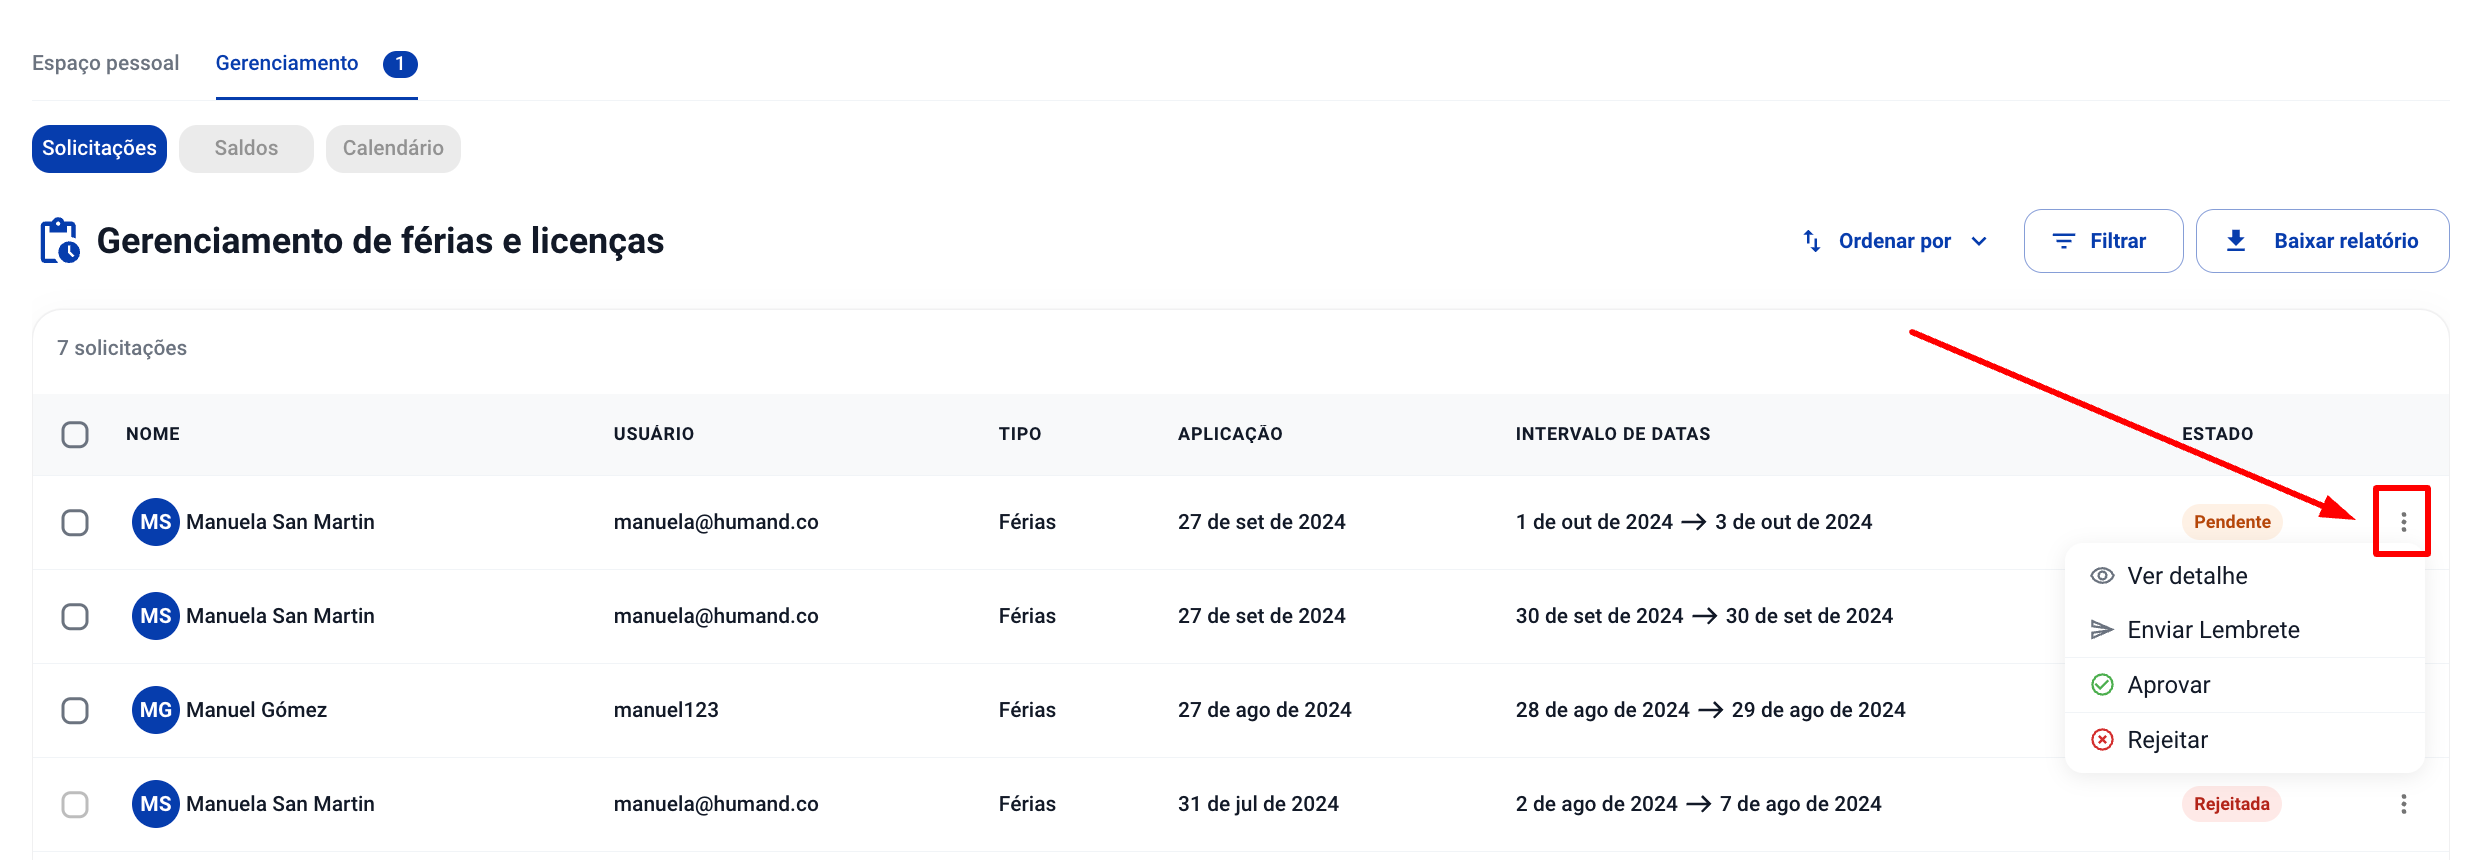Select the Manuel Gómez row checkbox
This screenshot has width=2480, height=860.
[75, 711]
